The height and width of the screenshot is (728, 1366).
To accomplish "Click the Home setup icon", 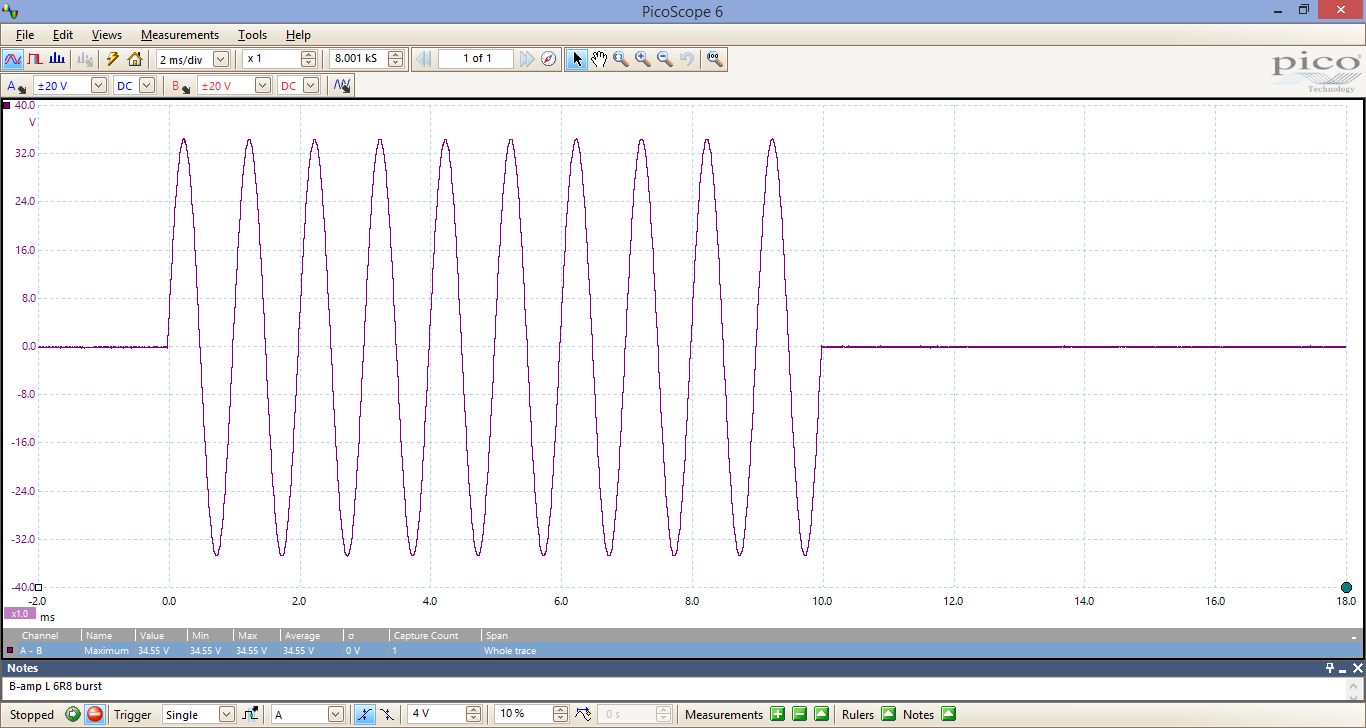I will click(x=135, y=59).
